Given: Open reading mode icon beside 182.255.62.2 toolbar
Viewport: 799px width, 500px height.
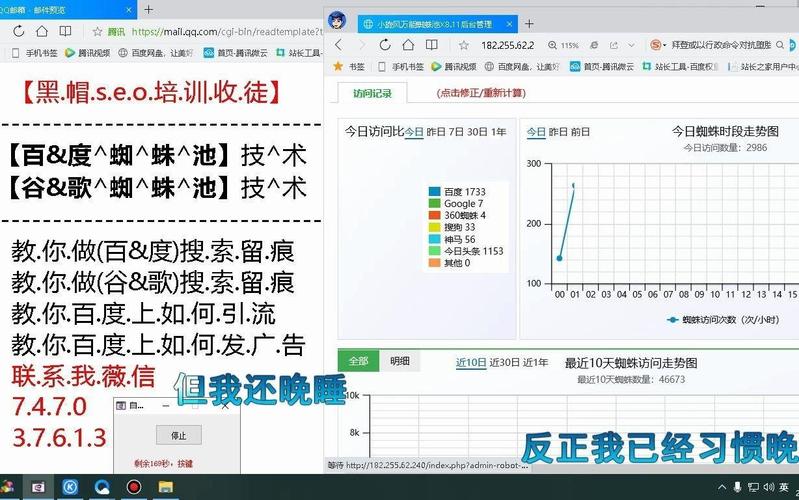Looking at the screenshot, I should pyautogui.click(x=432, y=45).
